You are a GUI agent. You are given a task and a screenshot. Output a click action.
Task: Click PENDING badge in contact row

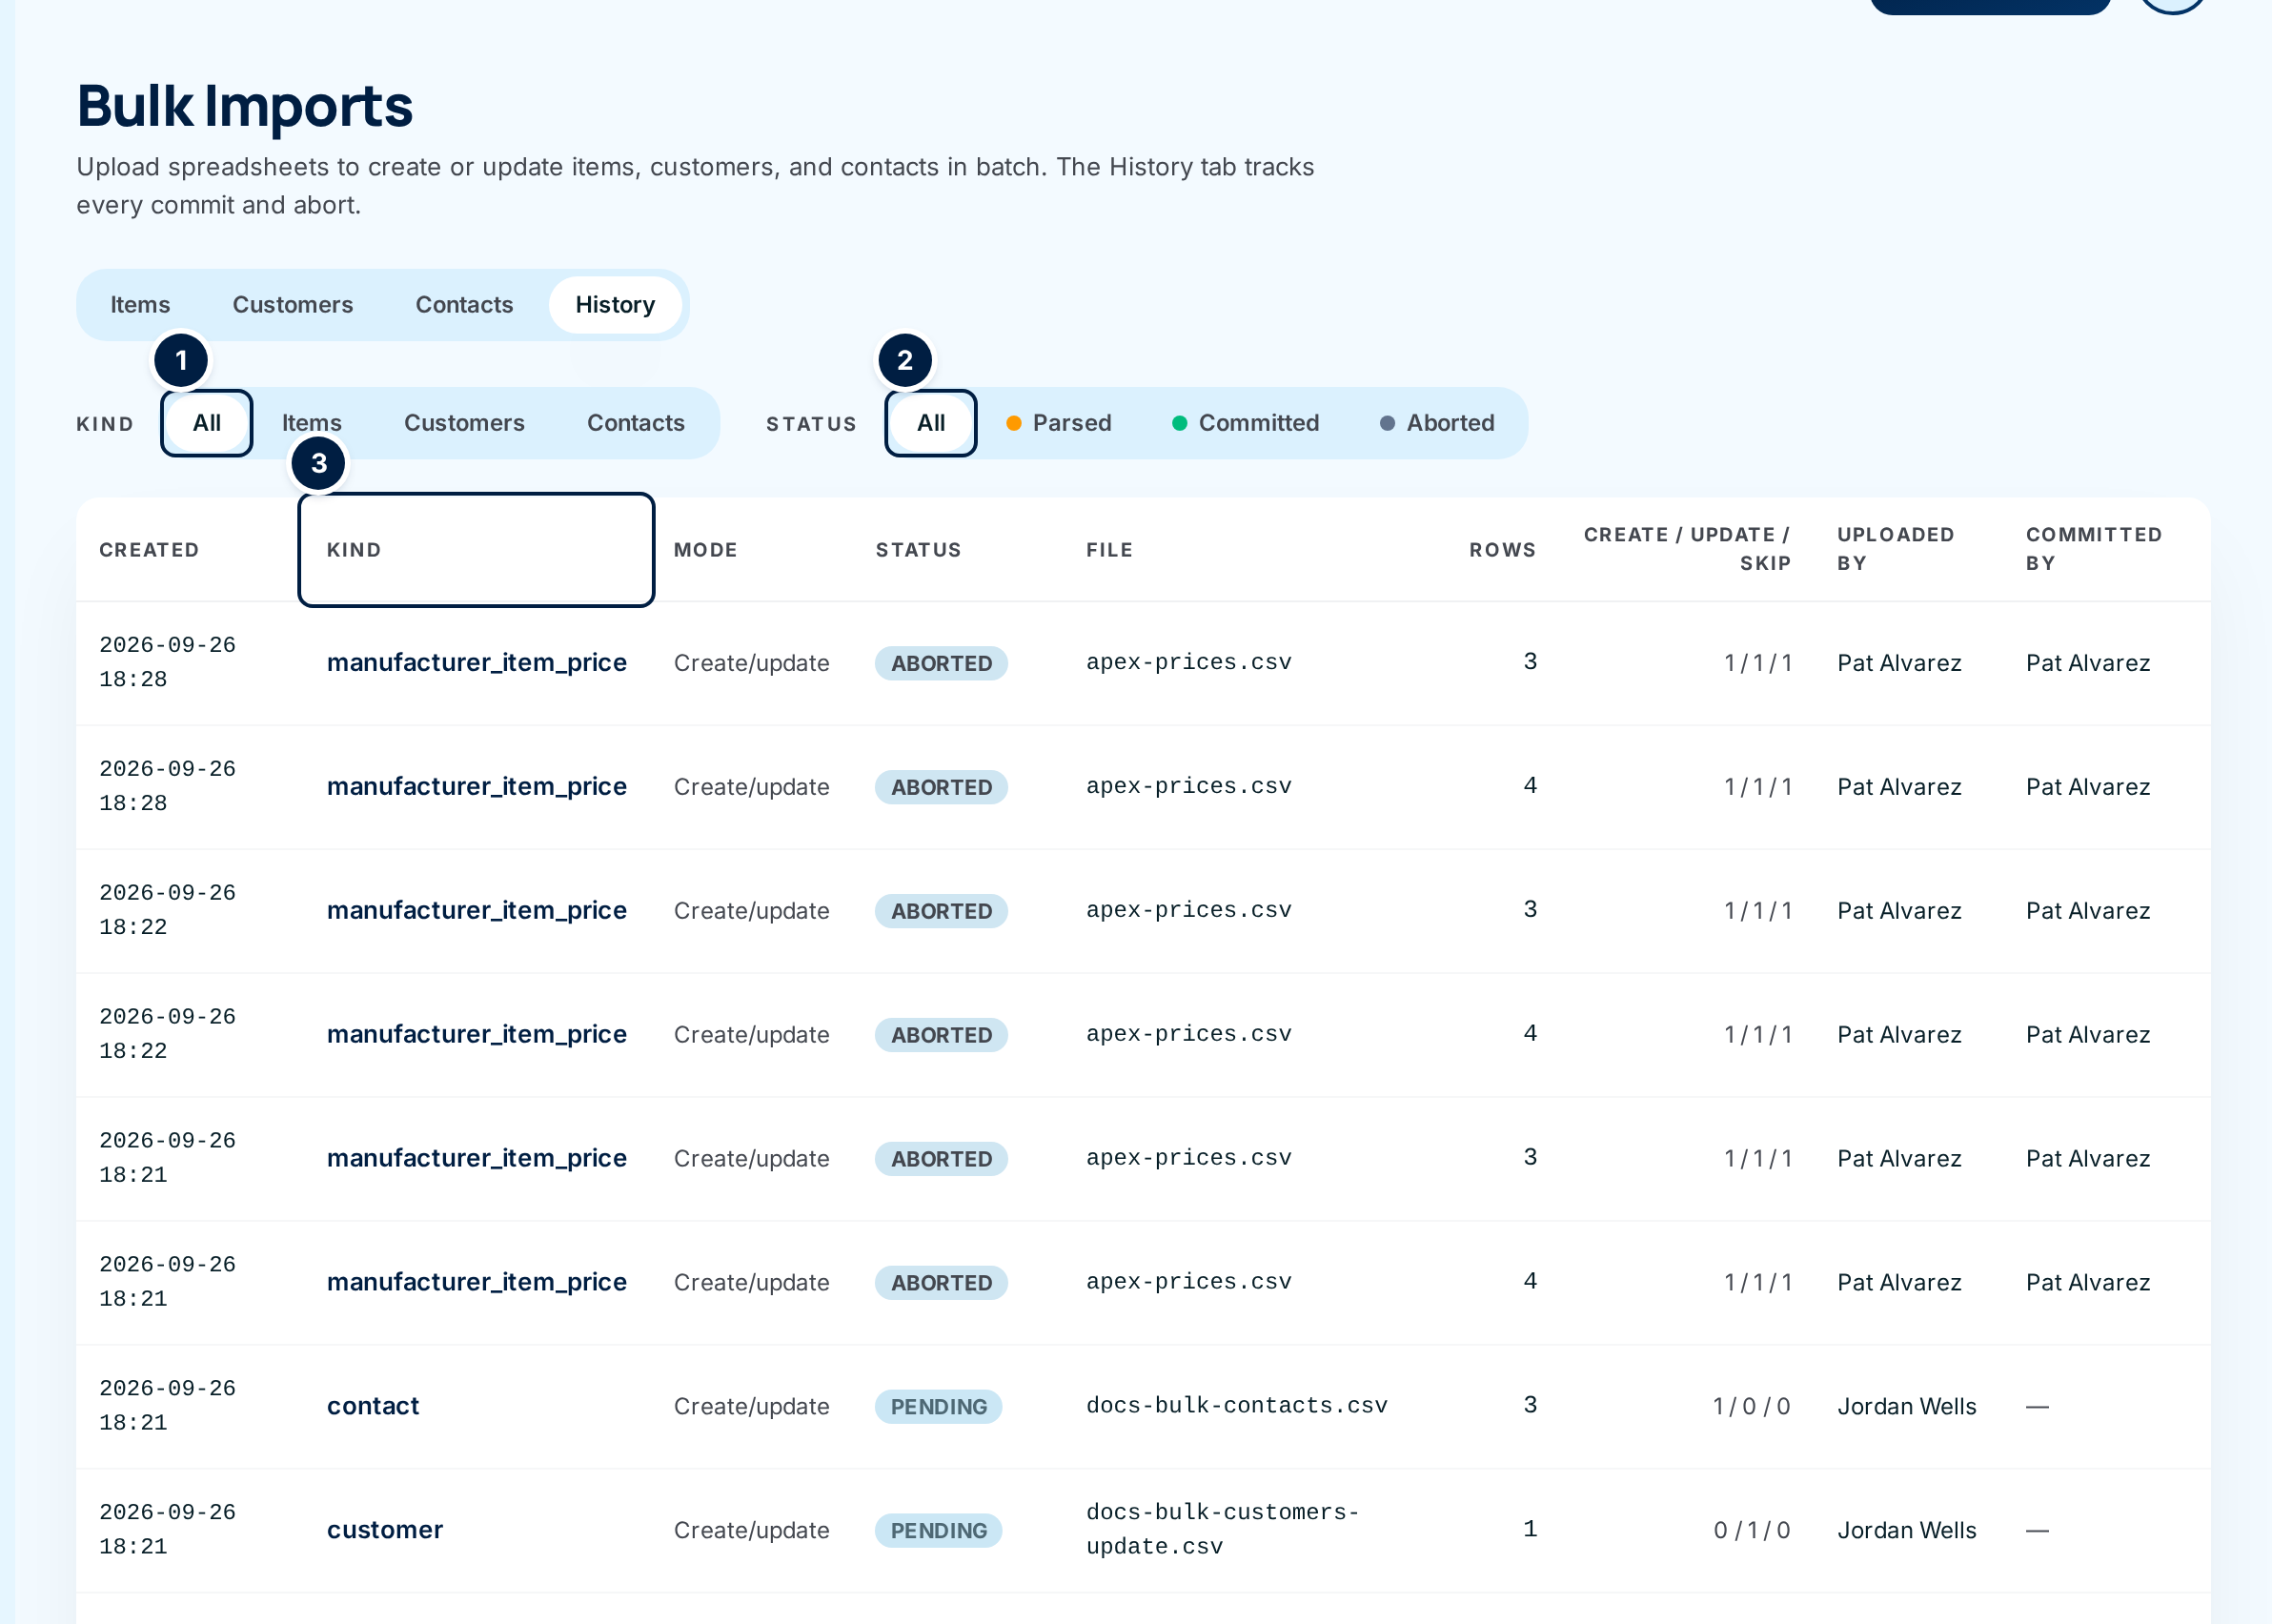point(938,1407)
